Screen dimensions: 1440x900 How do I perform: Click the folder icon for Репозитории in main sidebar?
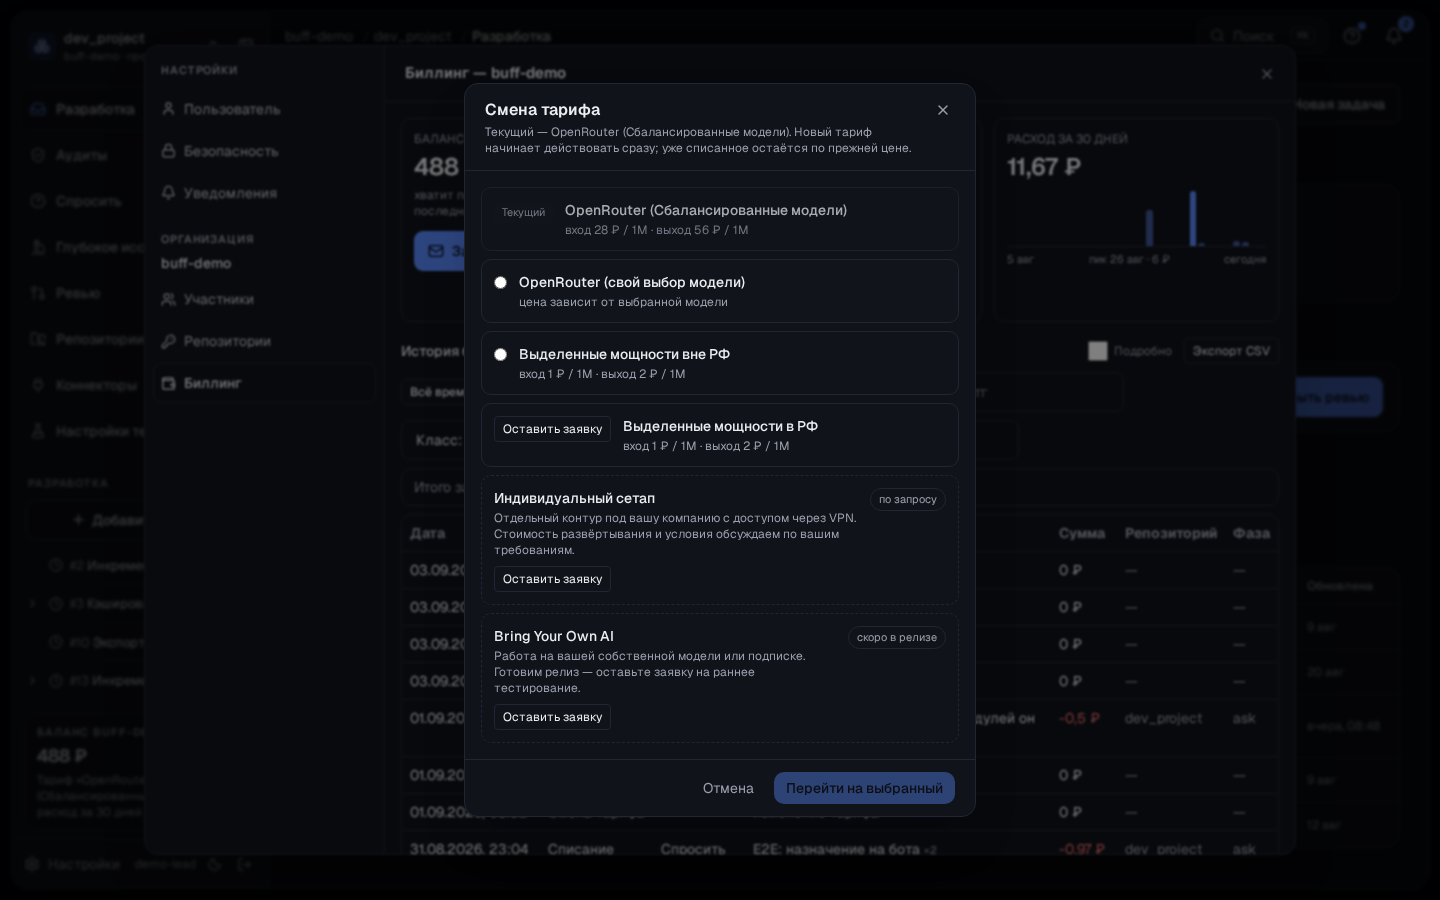tap(38, 339)
